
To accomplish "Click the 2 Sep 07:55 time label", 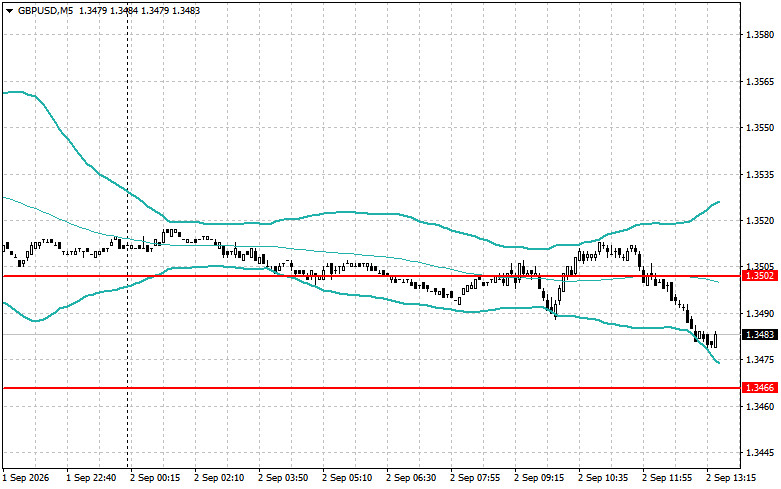I will coord(475,478).
